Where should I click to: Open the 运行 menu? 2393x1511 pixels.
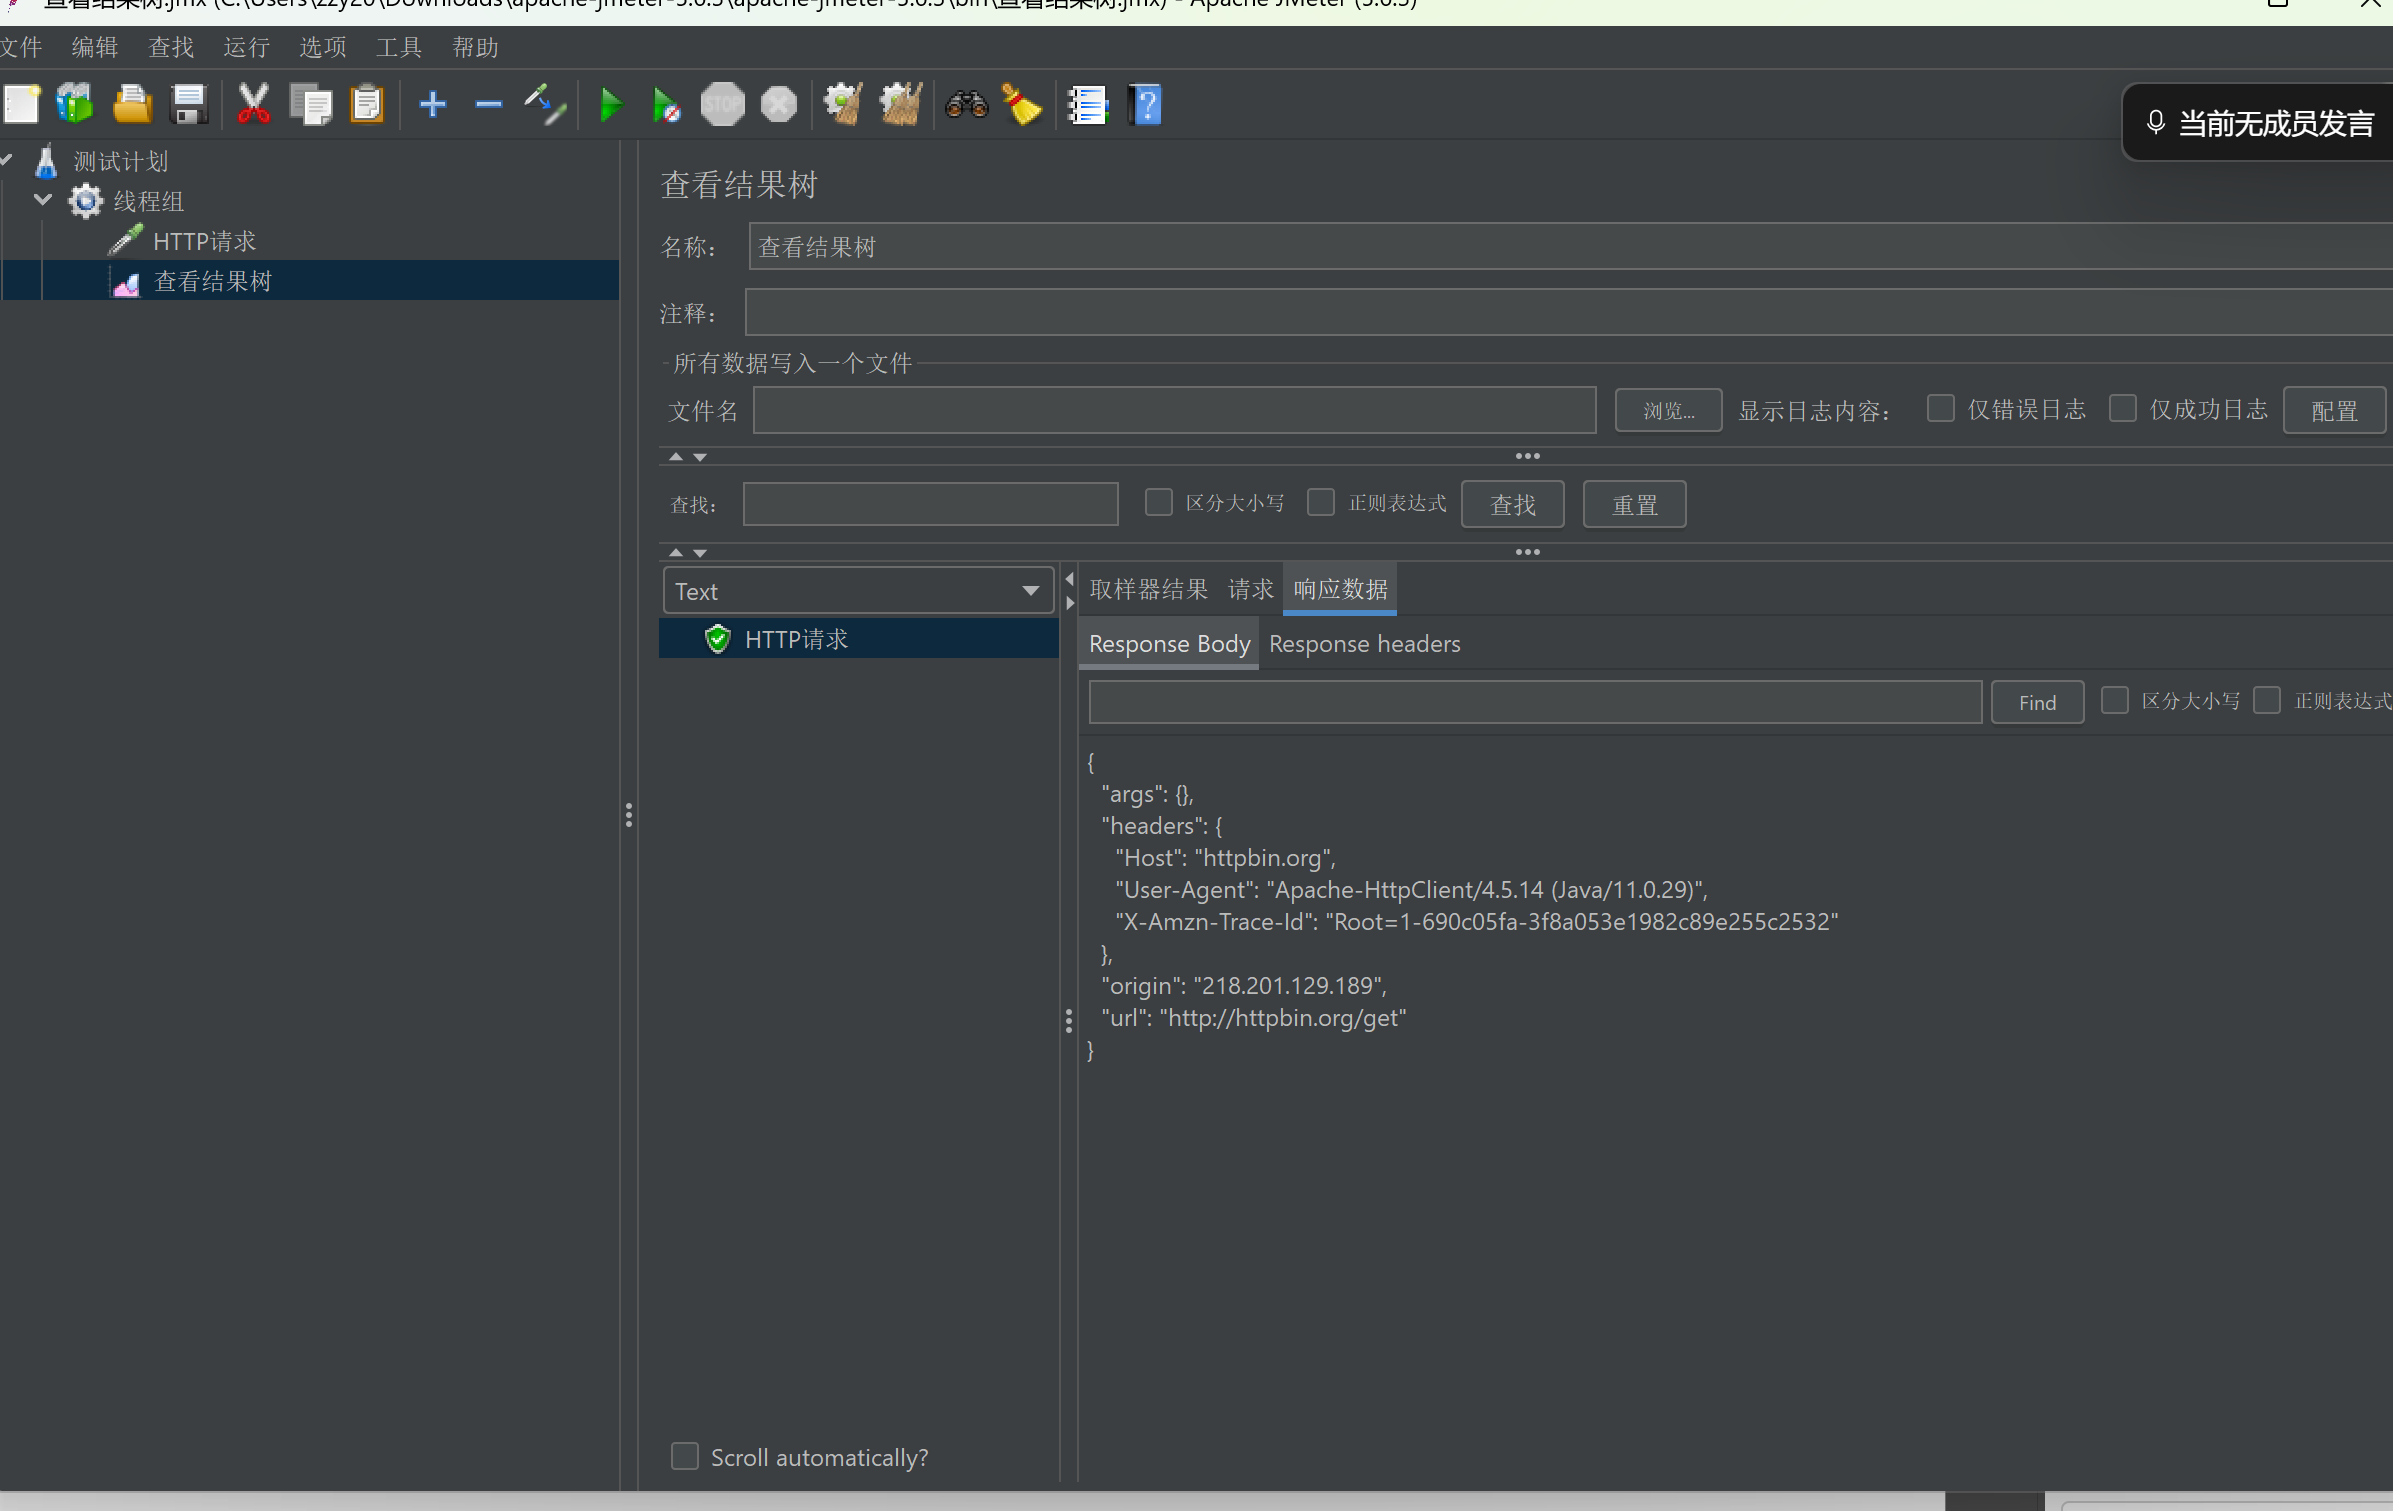tap(246, 47)
